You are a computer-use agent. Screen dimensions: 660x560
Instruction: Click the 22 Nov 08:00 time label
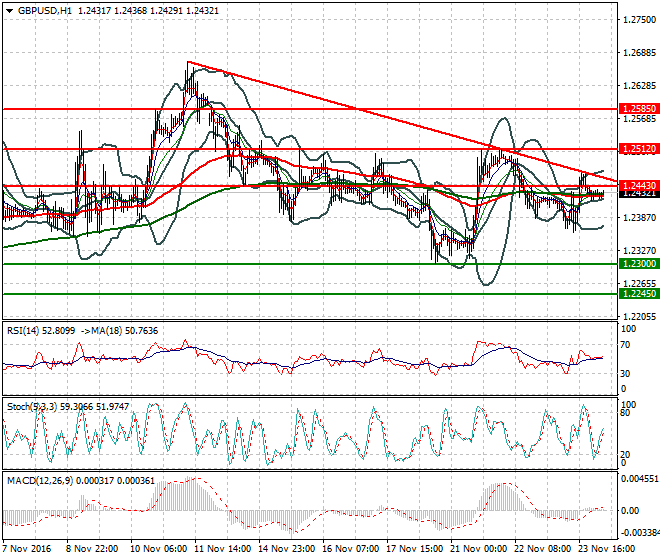pos(543,549)
